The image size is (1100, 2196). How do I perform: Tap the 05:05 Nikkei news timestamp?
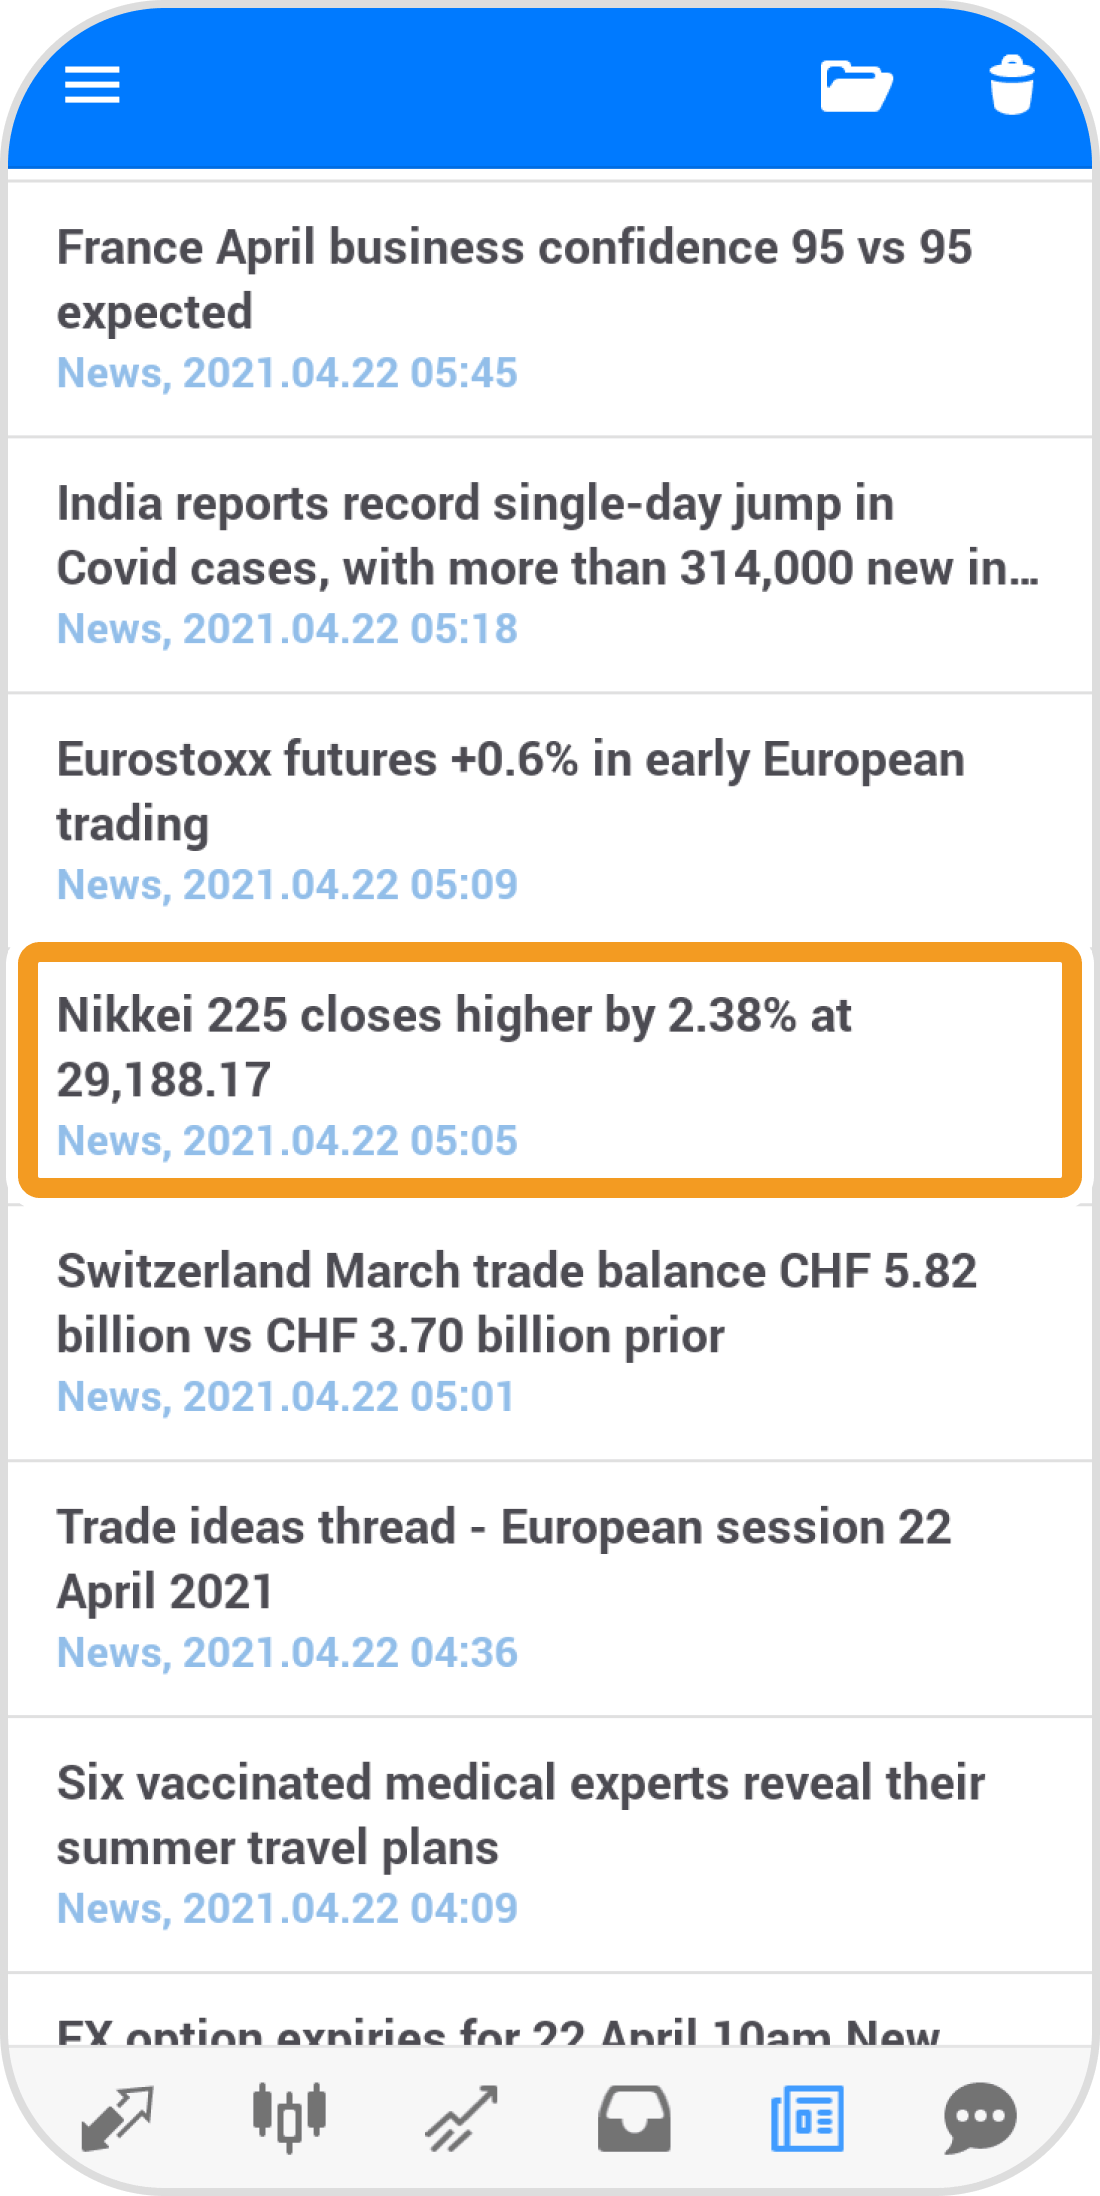[287, 1141]
